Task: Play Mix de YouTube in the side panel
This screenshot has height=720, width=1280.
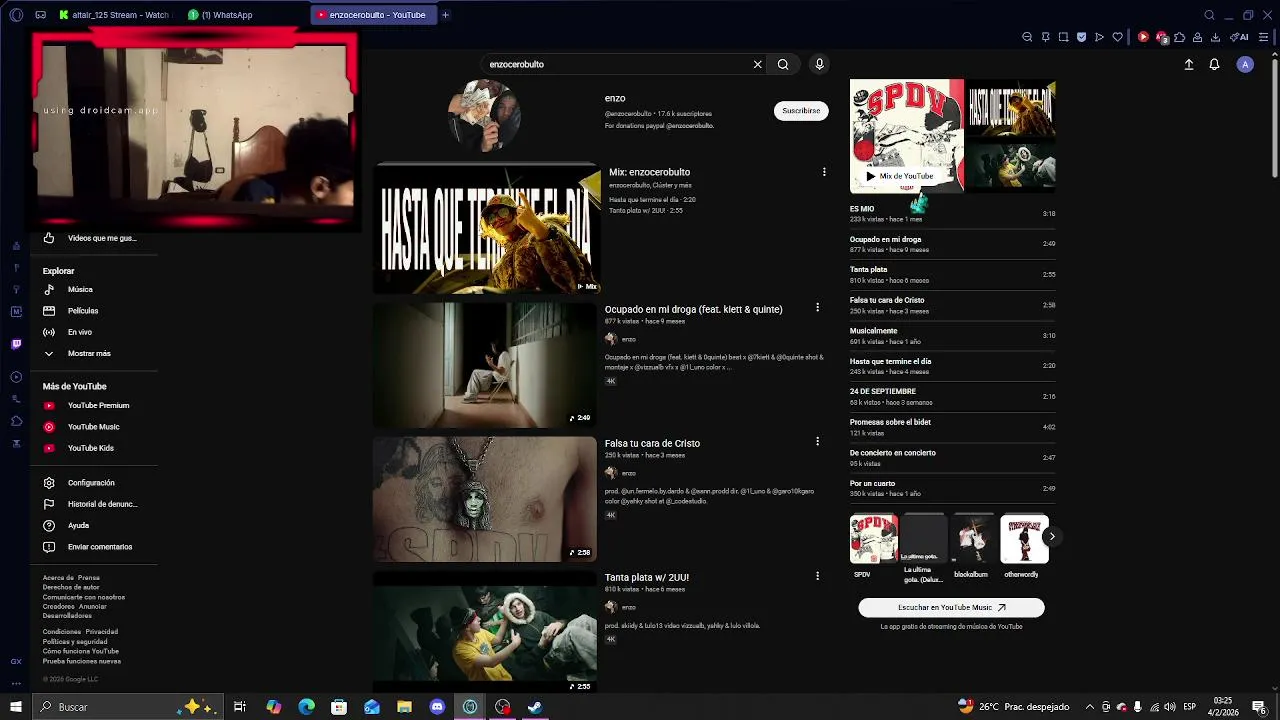Action: (899, 176)
